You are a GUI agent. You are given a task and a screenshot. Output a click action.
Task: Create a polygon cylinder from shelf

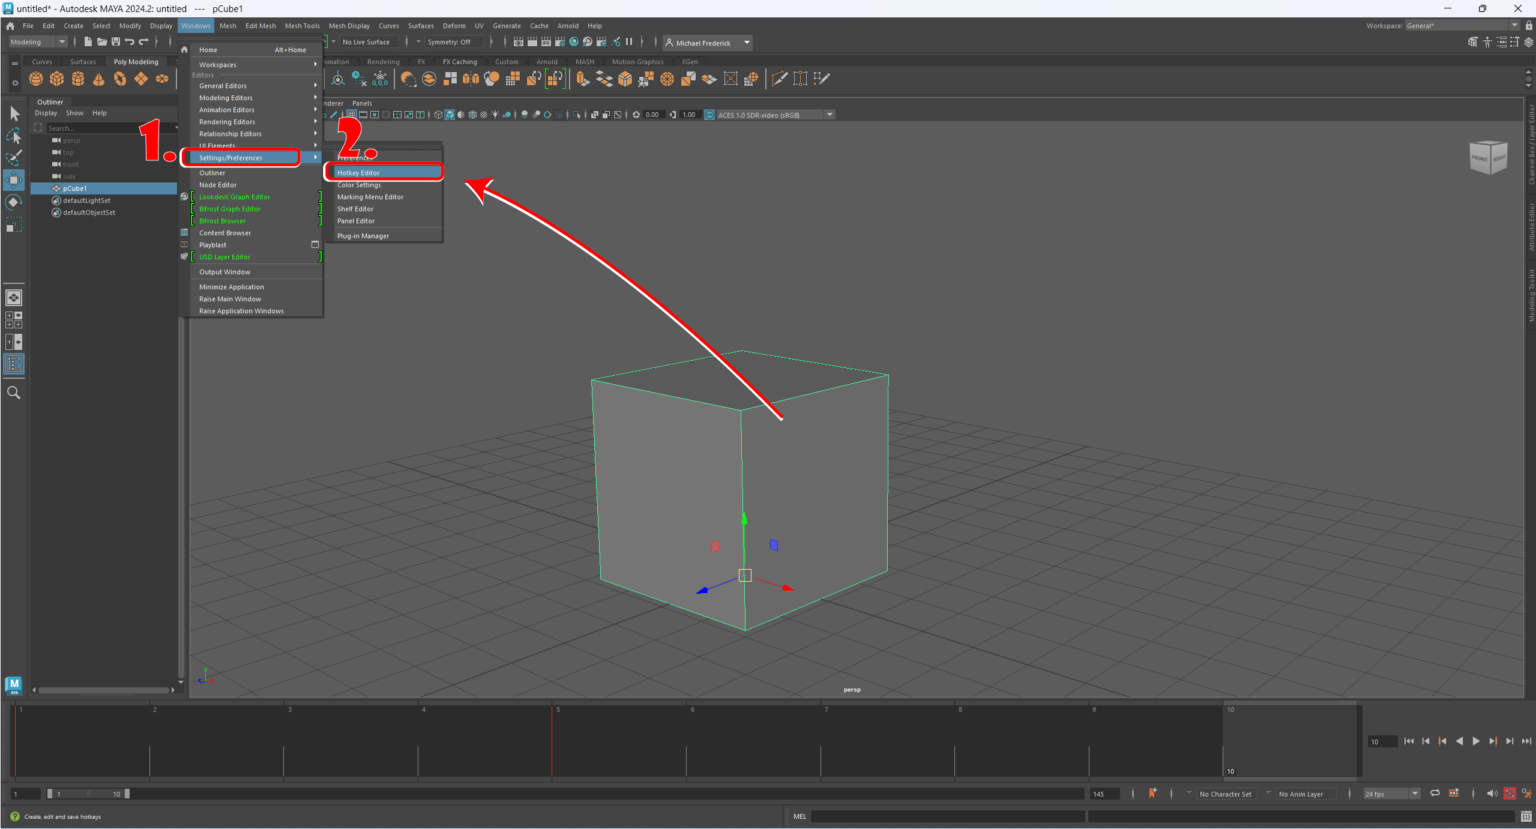(78, 79)
